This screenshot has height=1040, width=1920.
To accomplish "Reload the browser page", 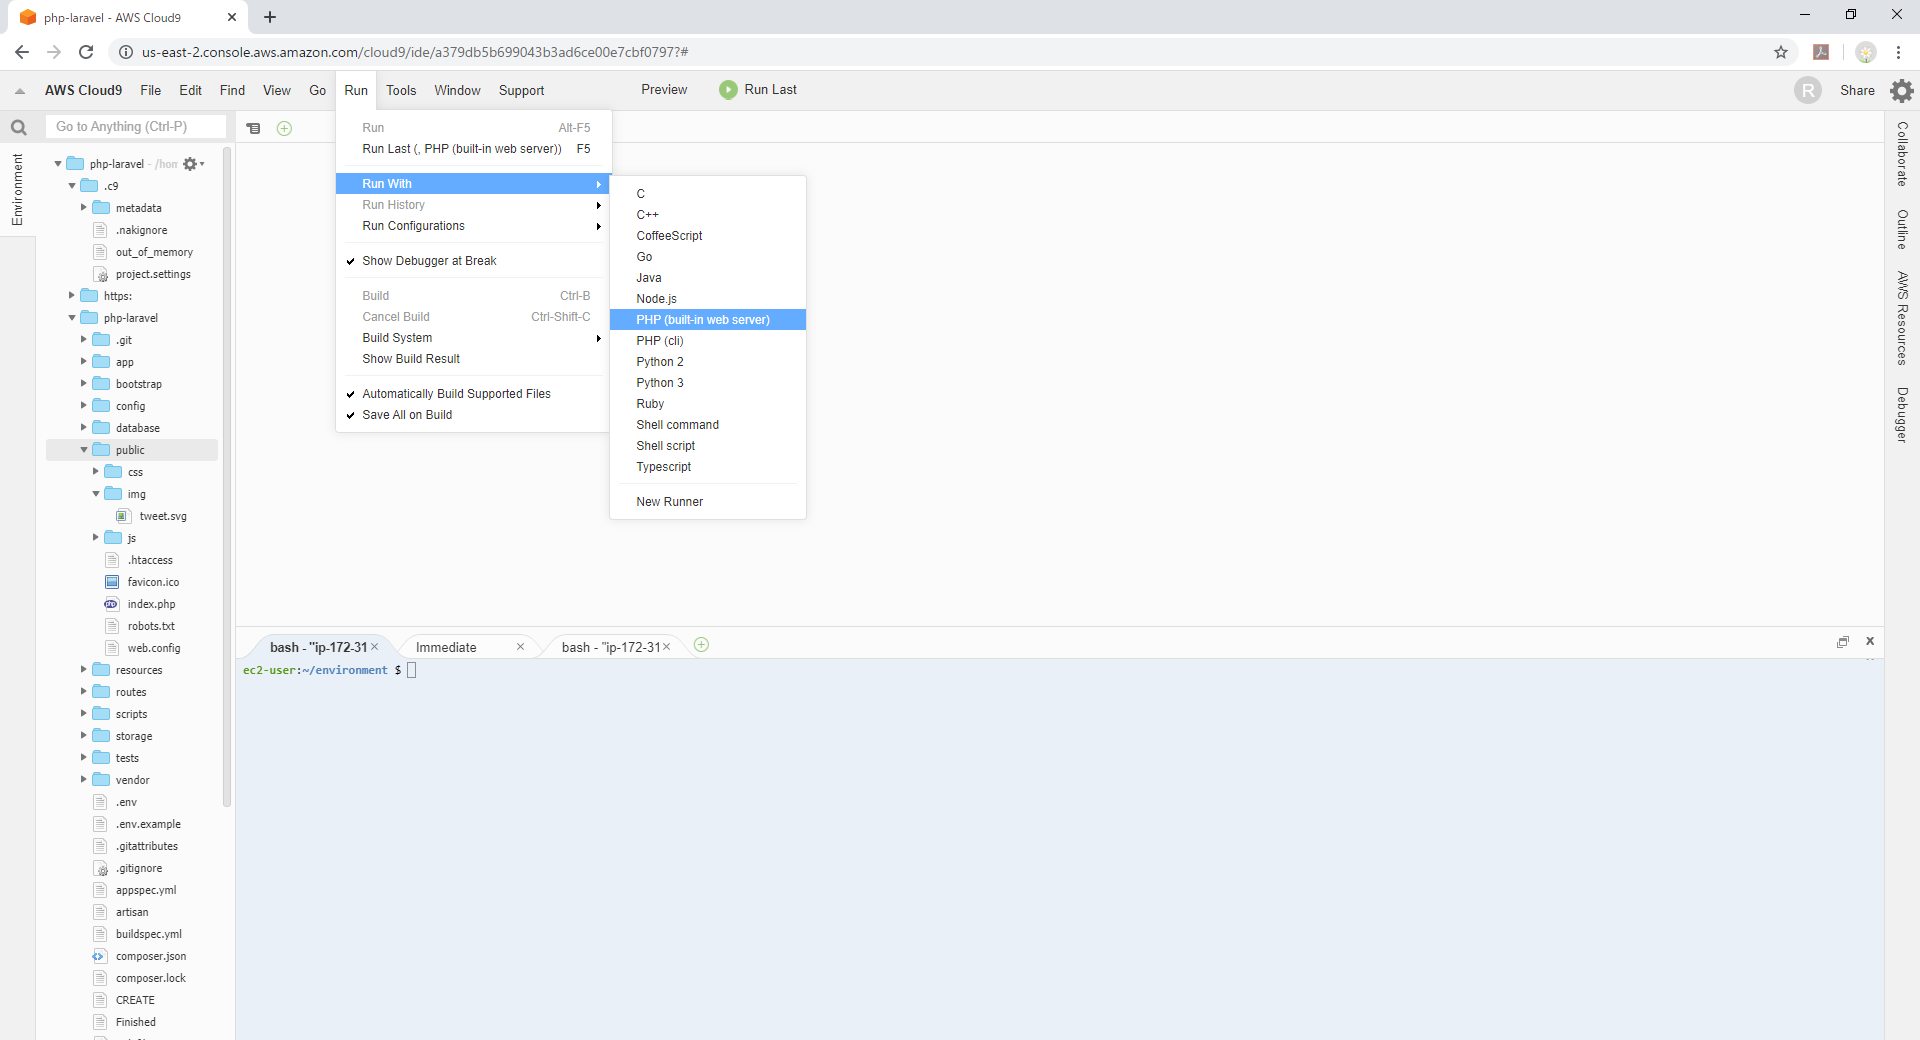I will [86, 52].
